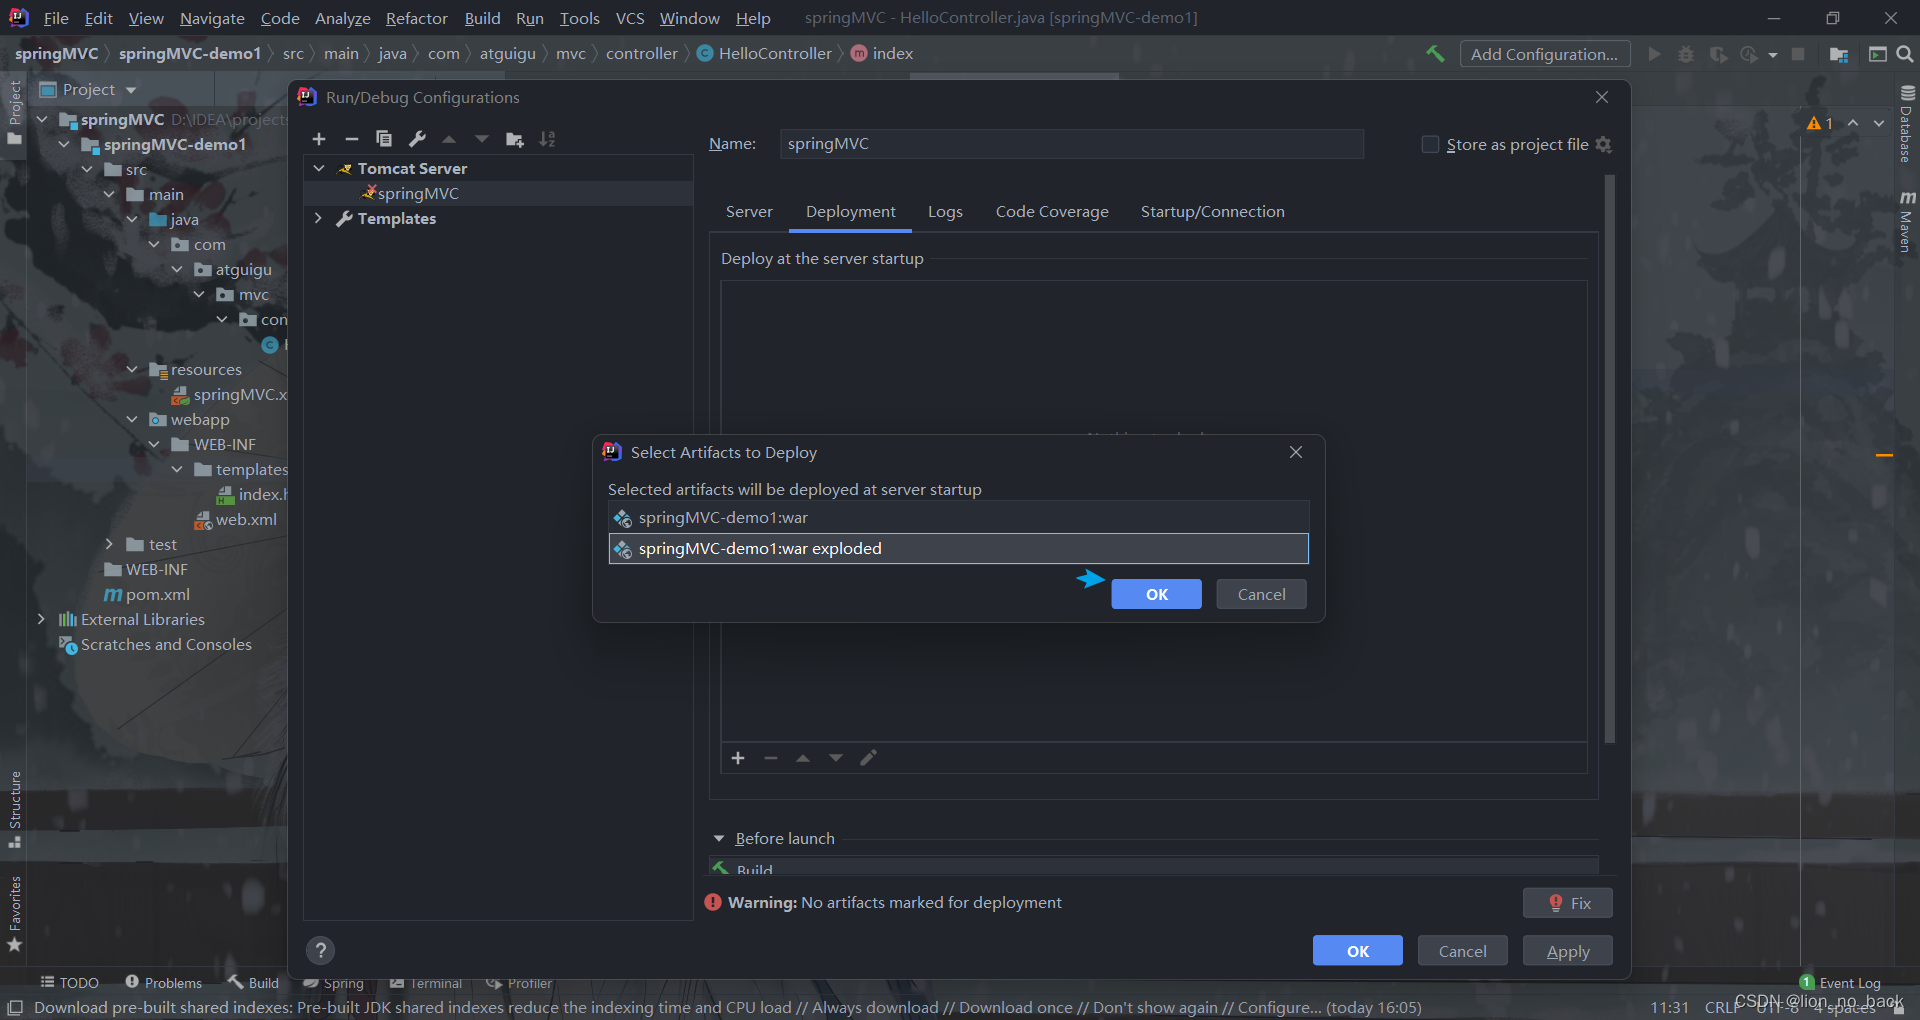Open the Build tool window

[254, 983]
